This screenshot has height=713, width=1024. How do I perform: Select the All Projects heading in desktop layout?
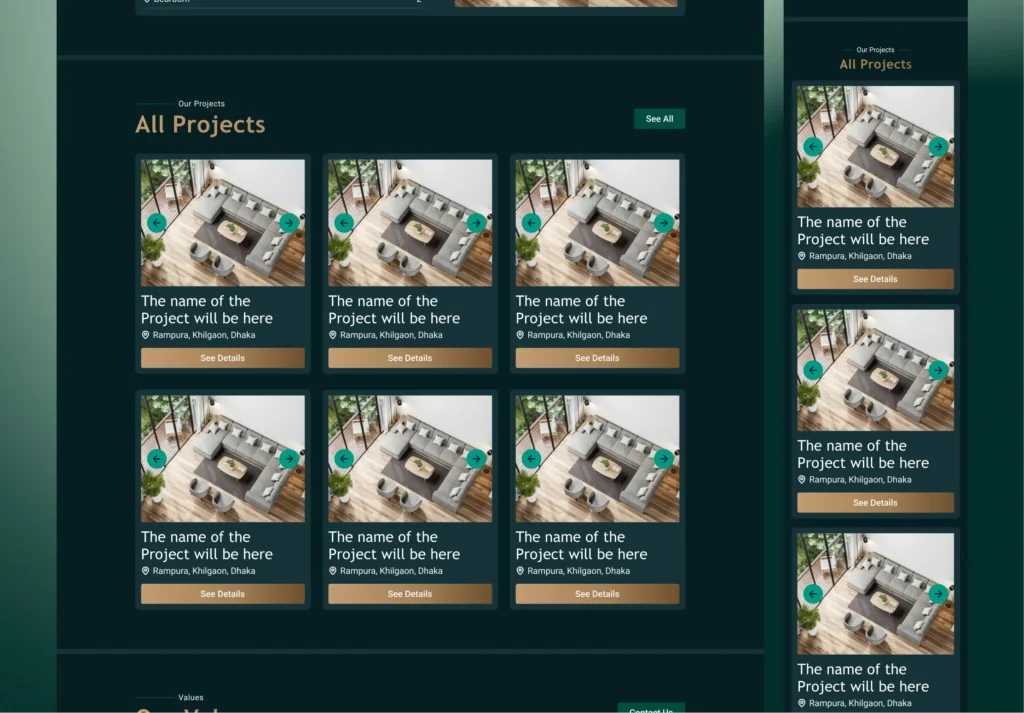click(x=200, y=125)
